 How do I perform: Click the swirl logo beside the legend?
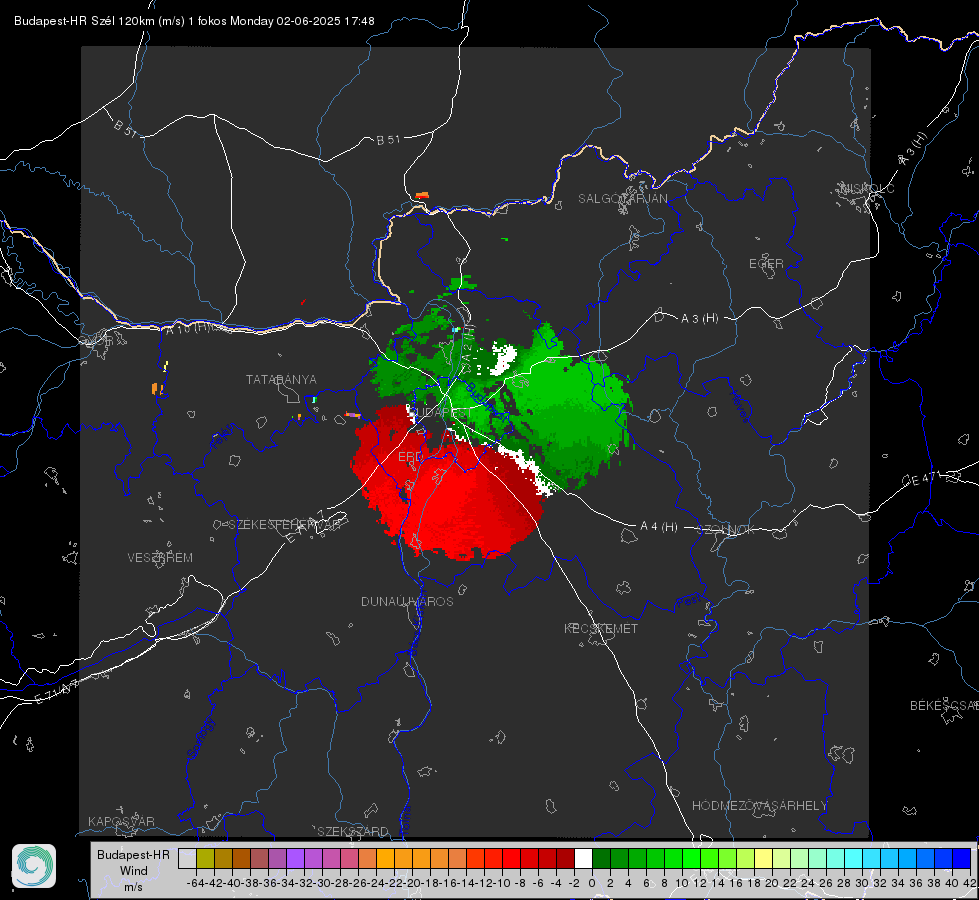coord(34,866)
